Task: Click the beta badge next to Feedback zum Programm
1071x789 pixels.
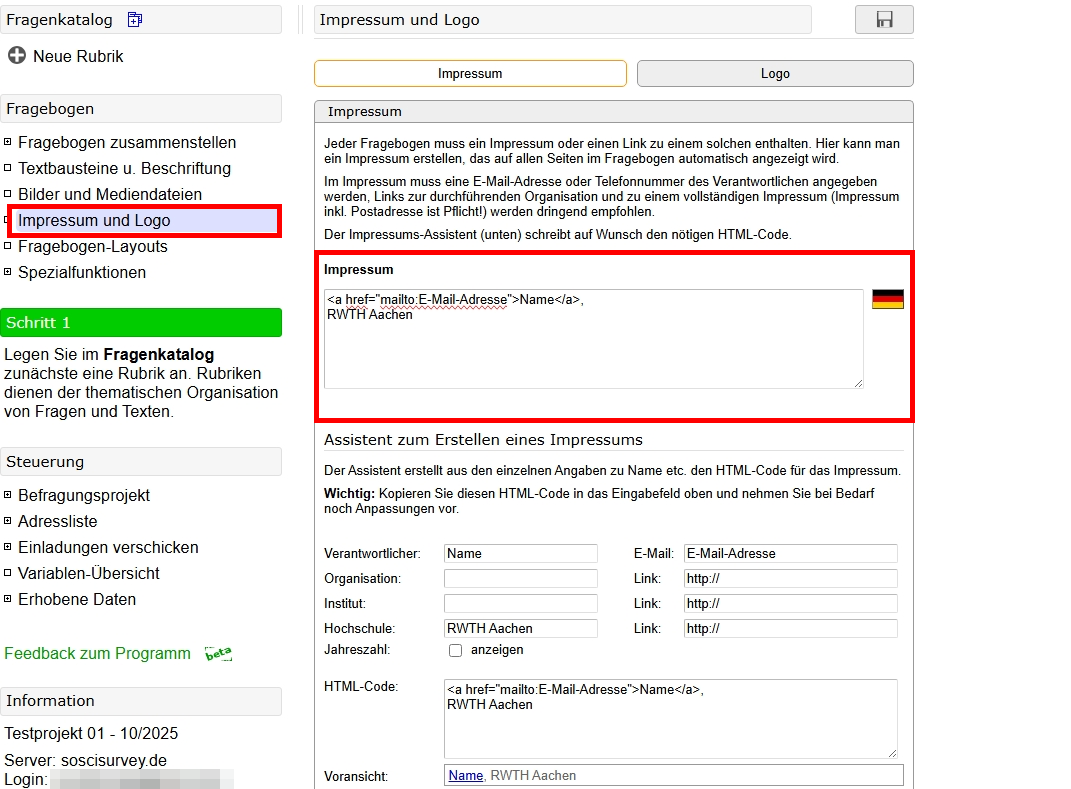Action: 218,652
